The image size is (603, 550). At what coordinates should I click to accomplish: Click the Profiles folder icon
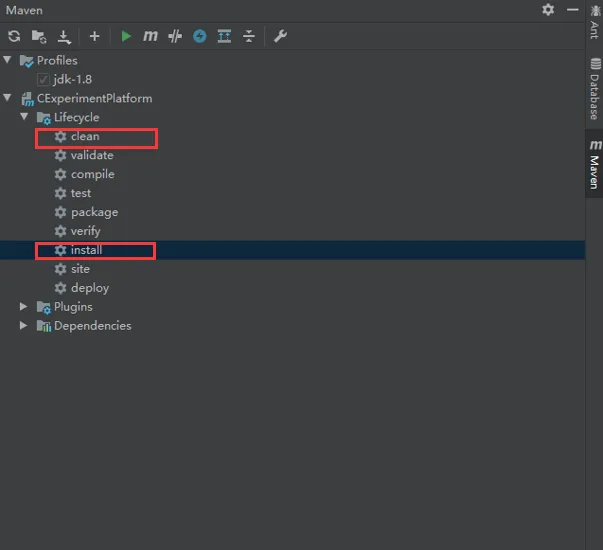[x=27, y=61]
